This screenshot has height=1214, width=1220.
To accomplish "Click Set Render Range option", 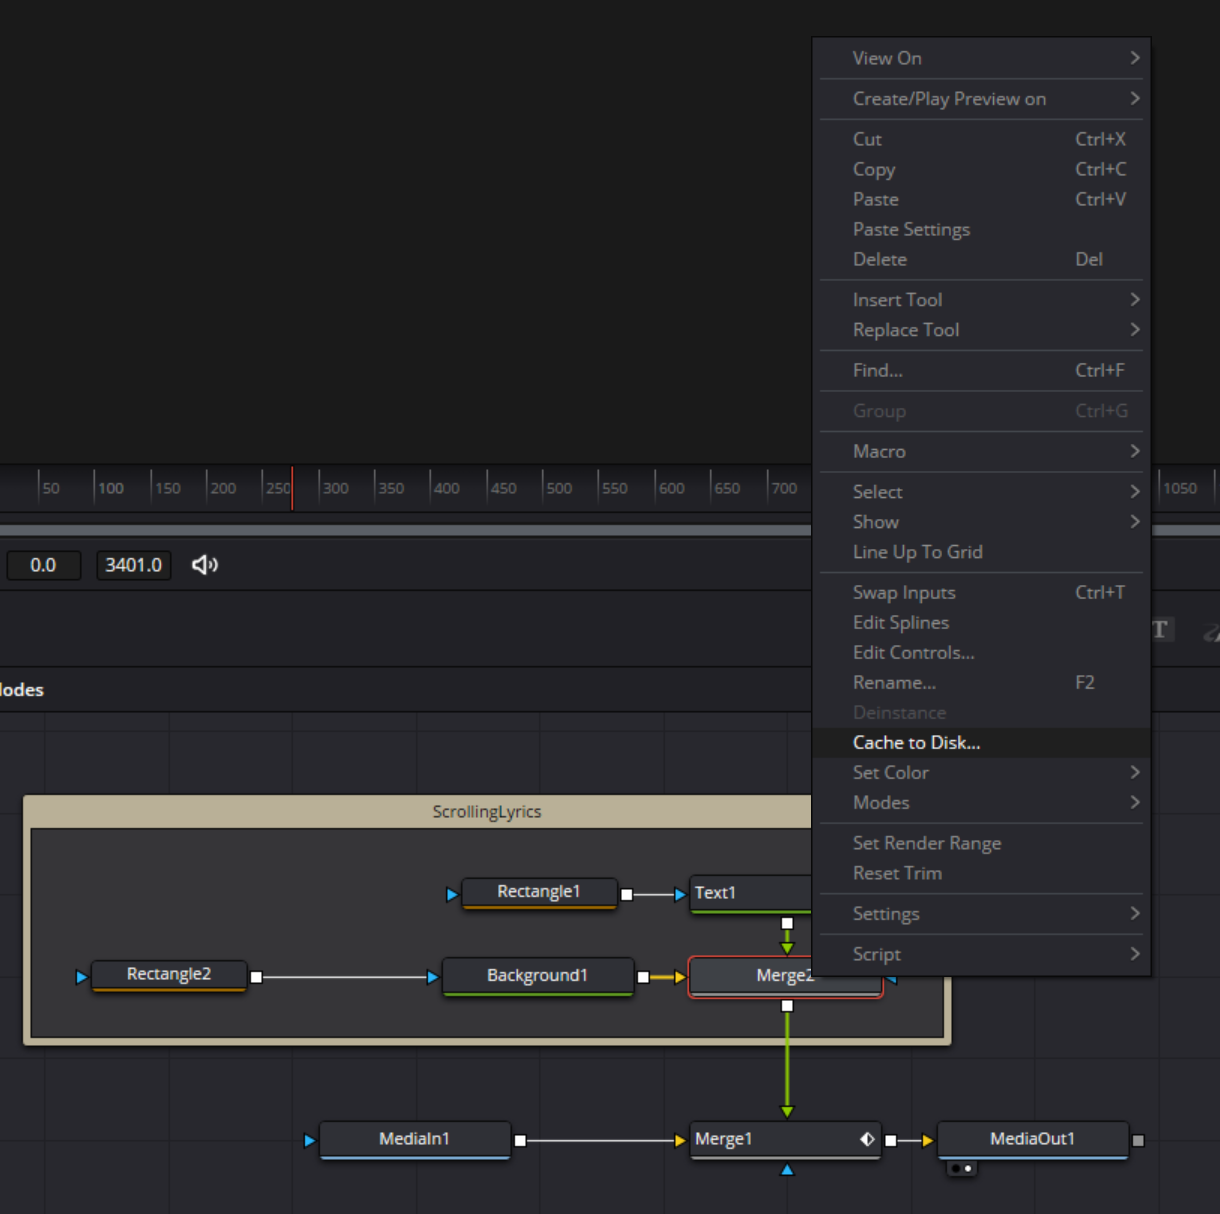I will tap(926, 843).
